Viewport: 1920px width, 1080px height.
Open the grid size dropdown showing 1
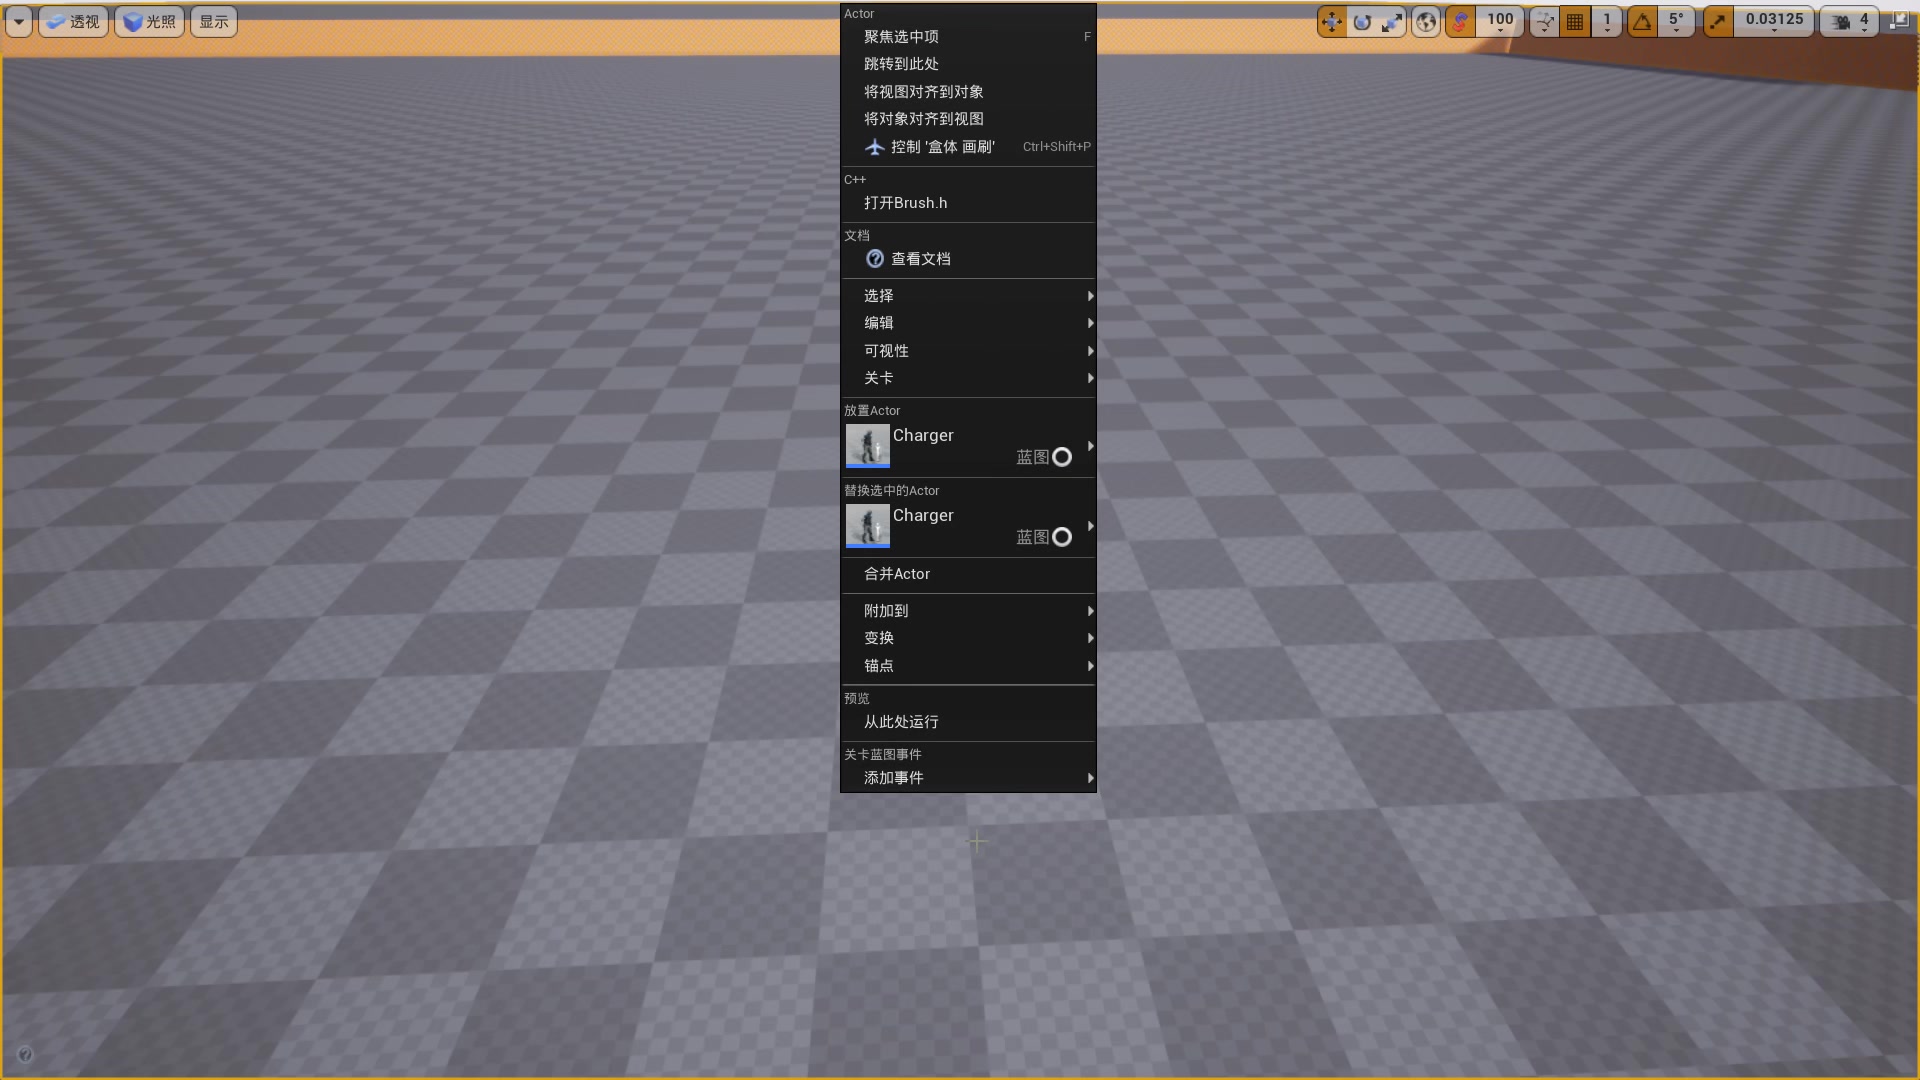click(1607, 22)
